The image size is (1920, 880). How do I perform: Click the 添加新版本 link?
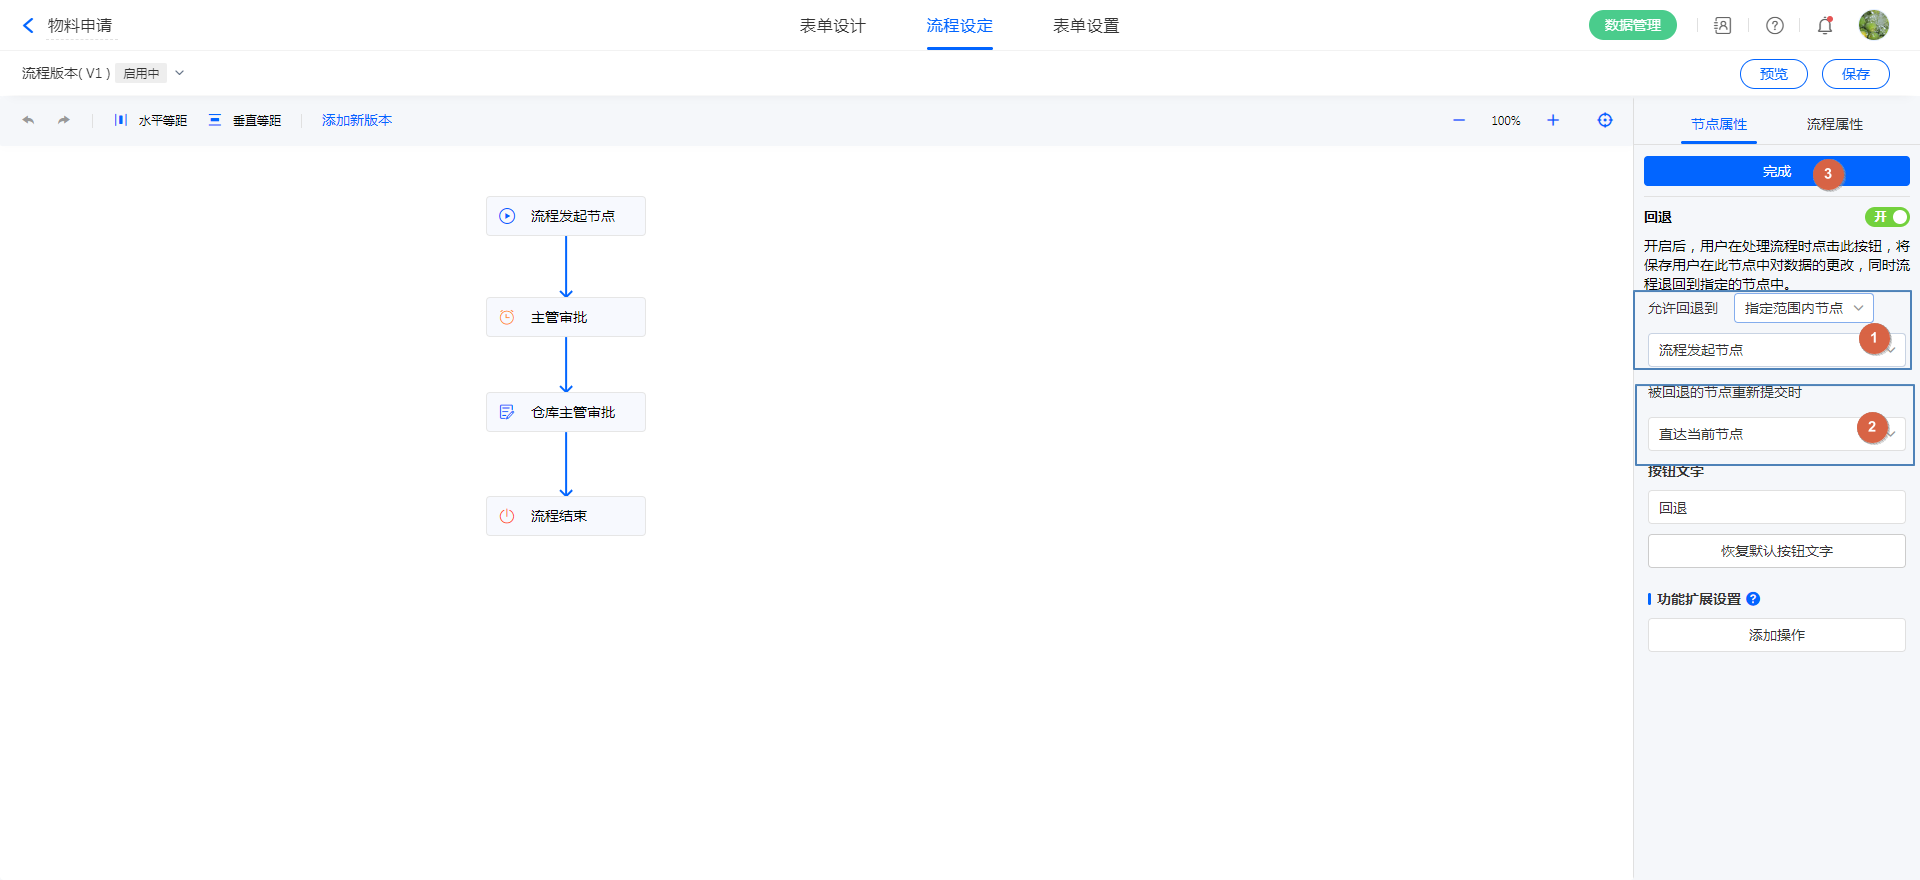357,120
